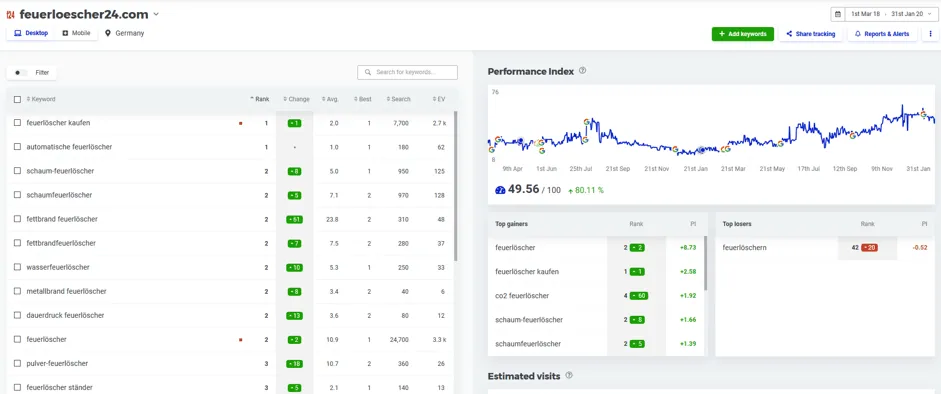This screenshot has height=394, width=941.
Task: Open the three-dot more options menu
Action: (930, 34)
